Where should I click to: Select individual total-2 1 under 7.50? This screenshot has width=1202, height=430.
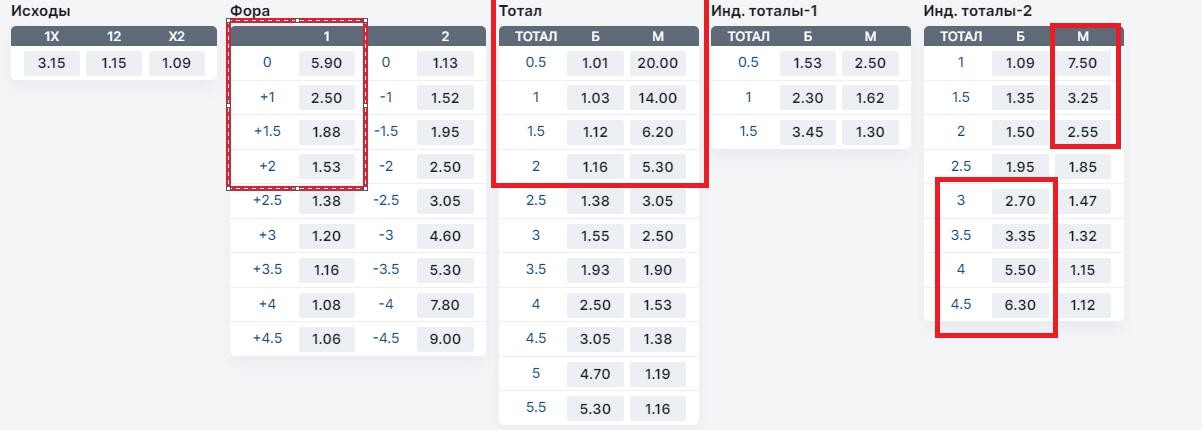1083,63
